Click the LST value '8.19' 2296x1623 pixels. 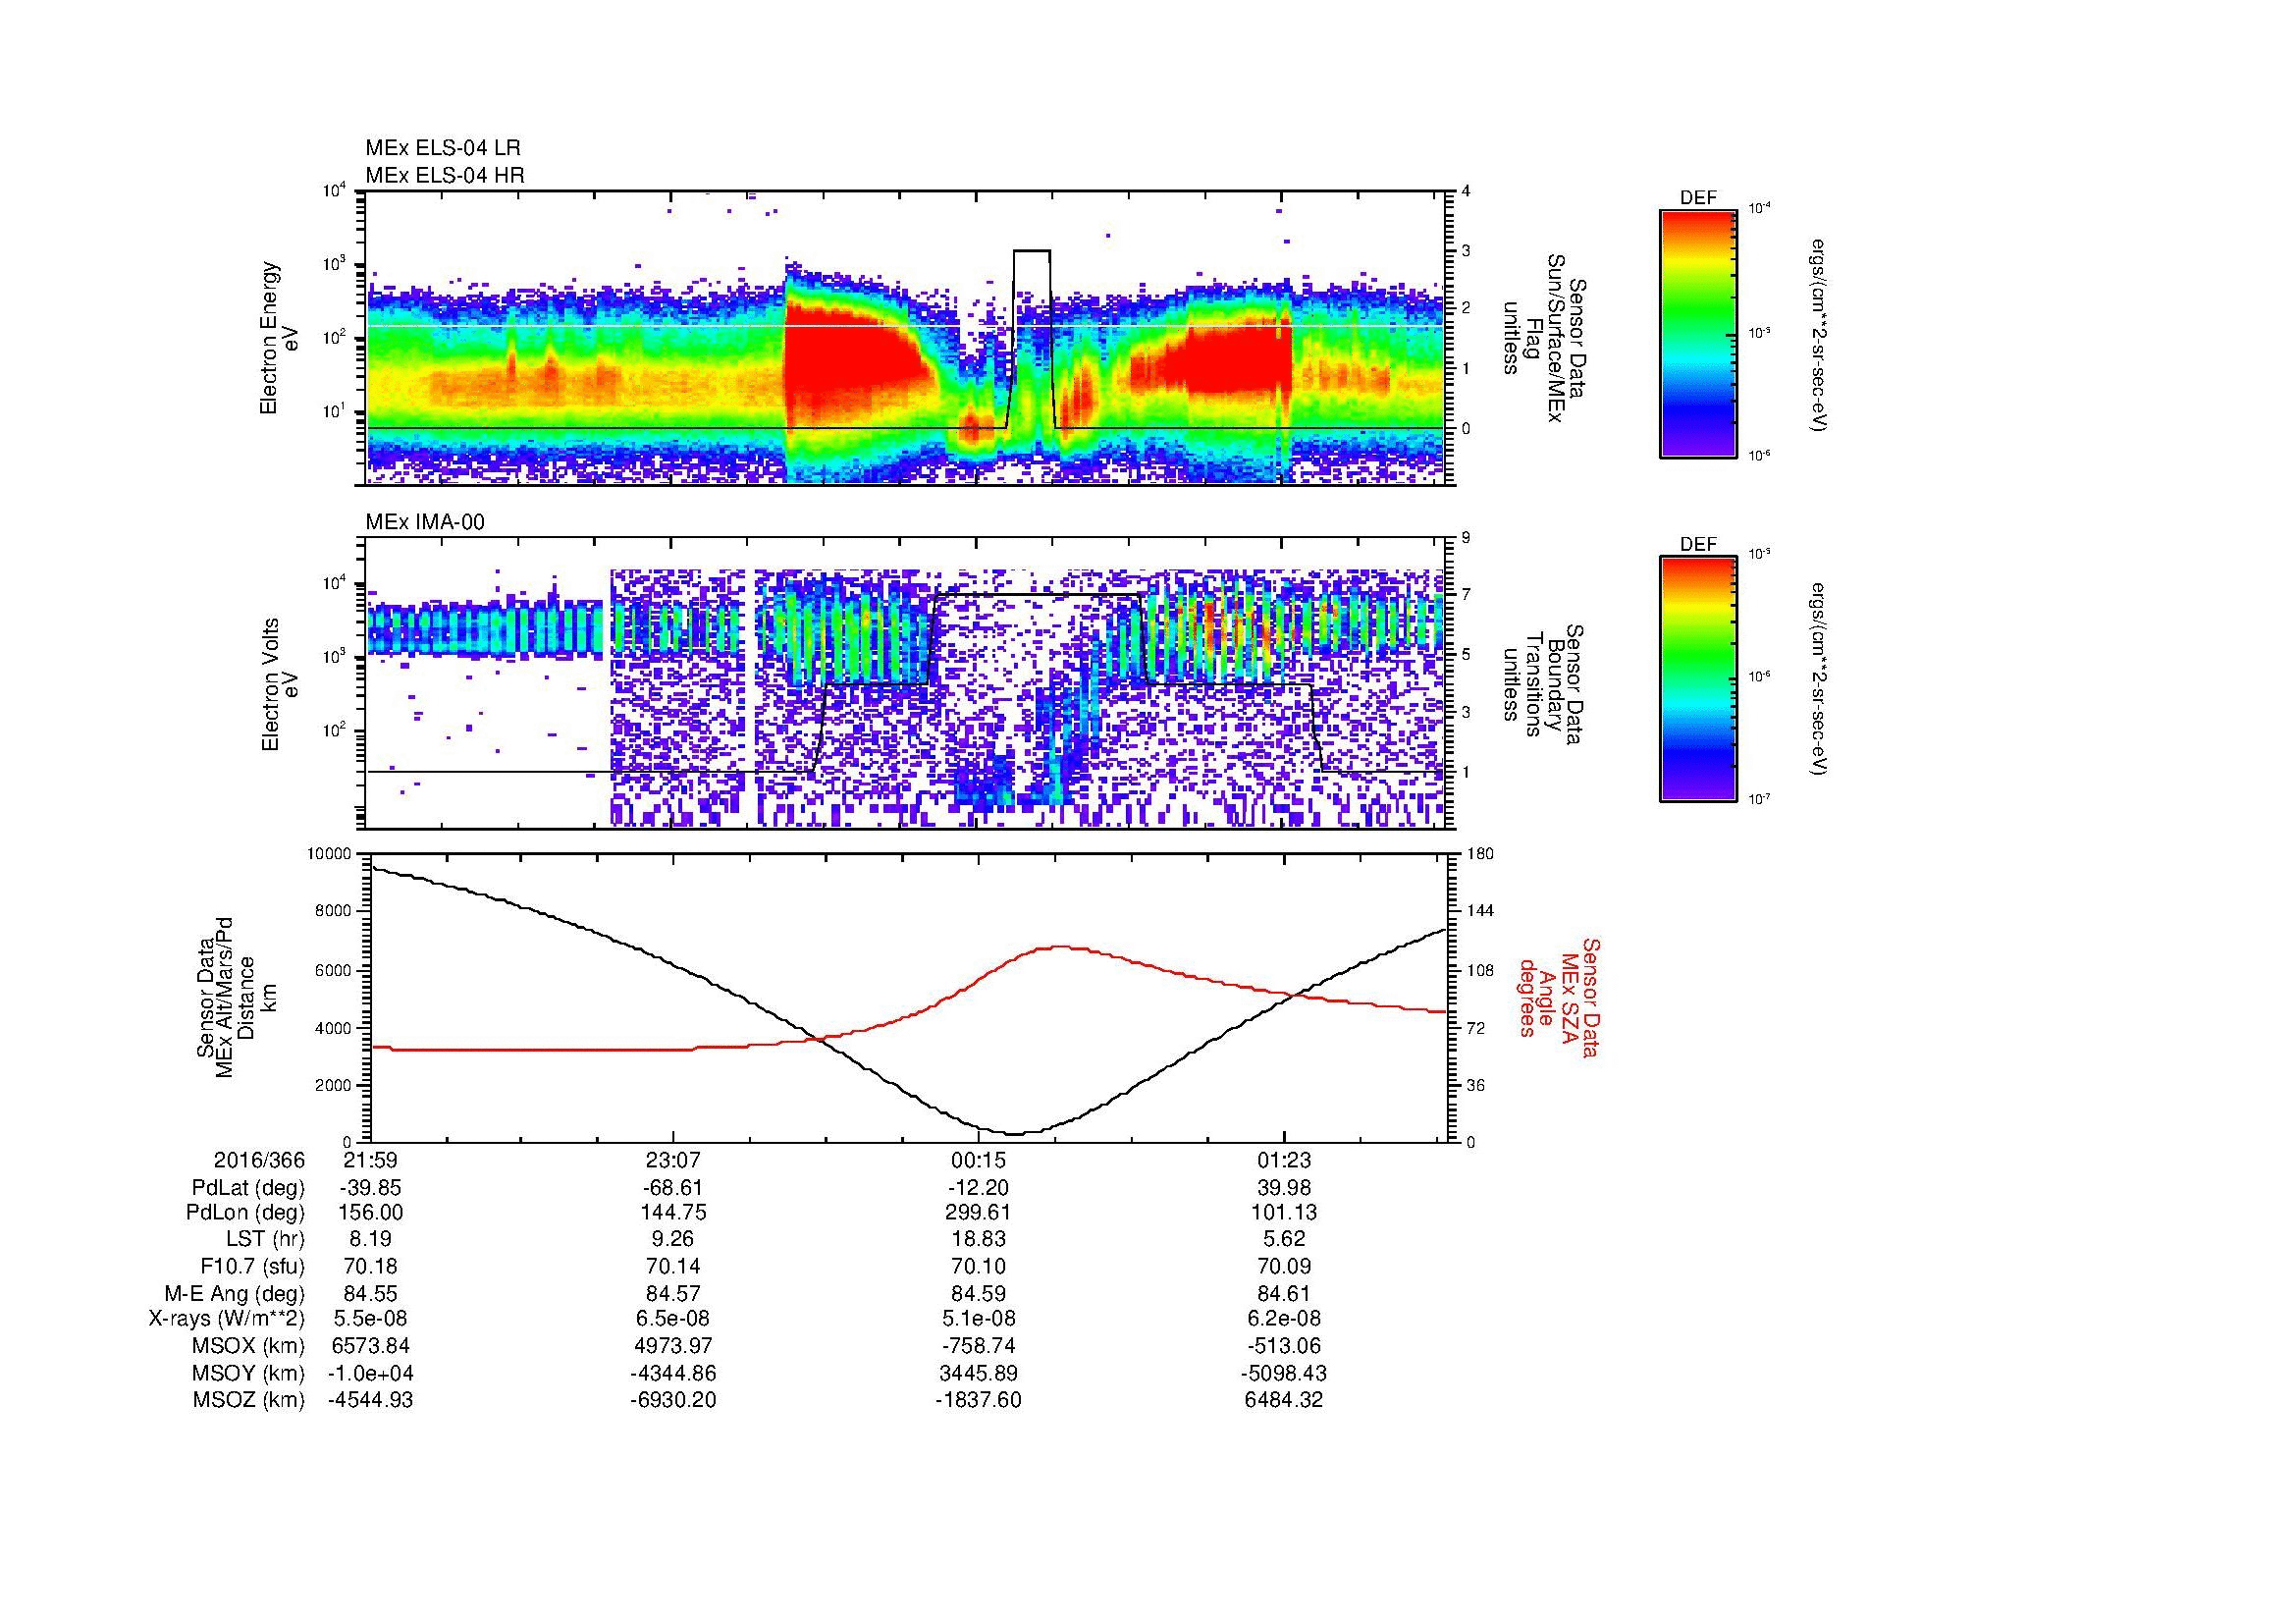371,1240
